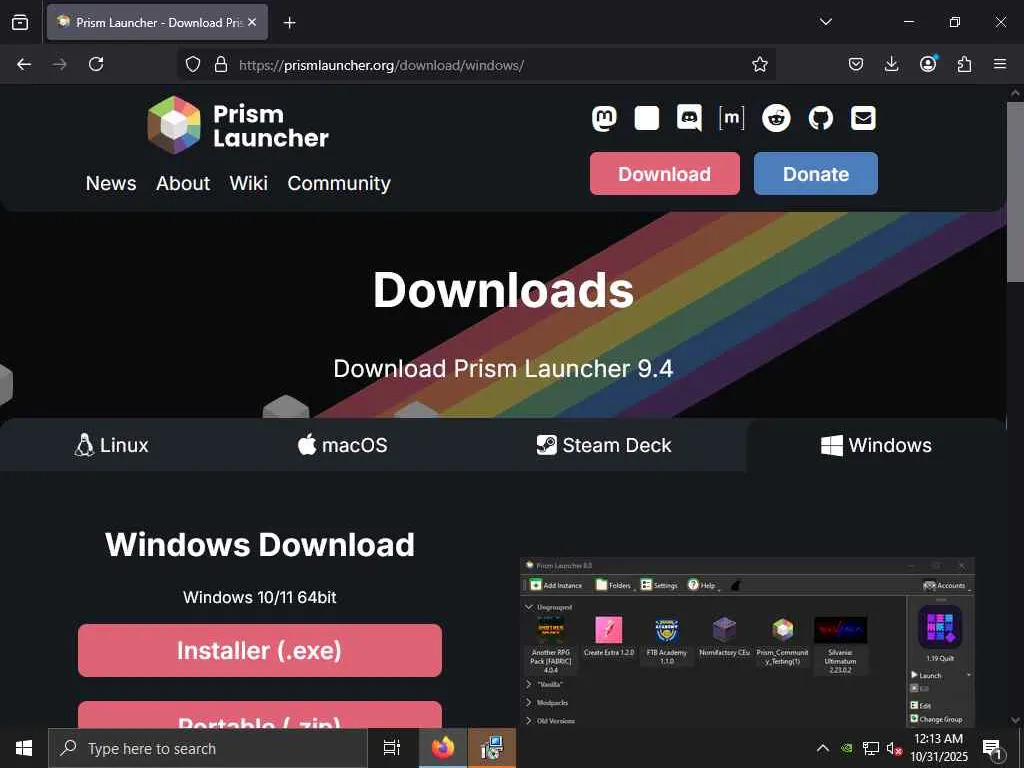Click the Prism Launcher title text
The width and height of the screenshot is (1024, 768).
pyautogui.click(x=270, y=126)
